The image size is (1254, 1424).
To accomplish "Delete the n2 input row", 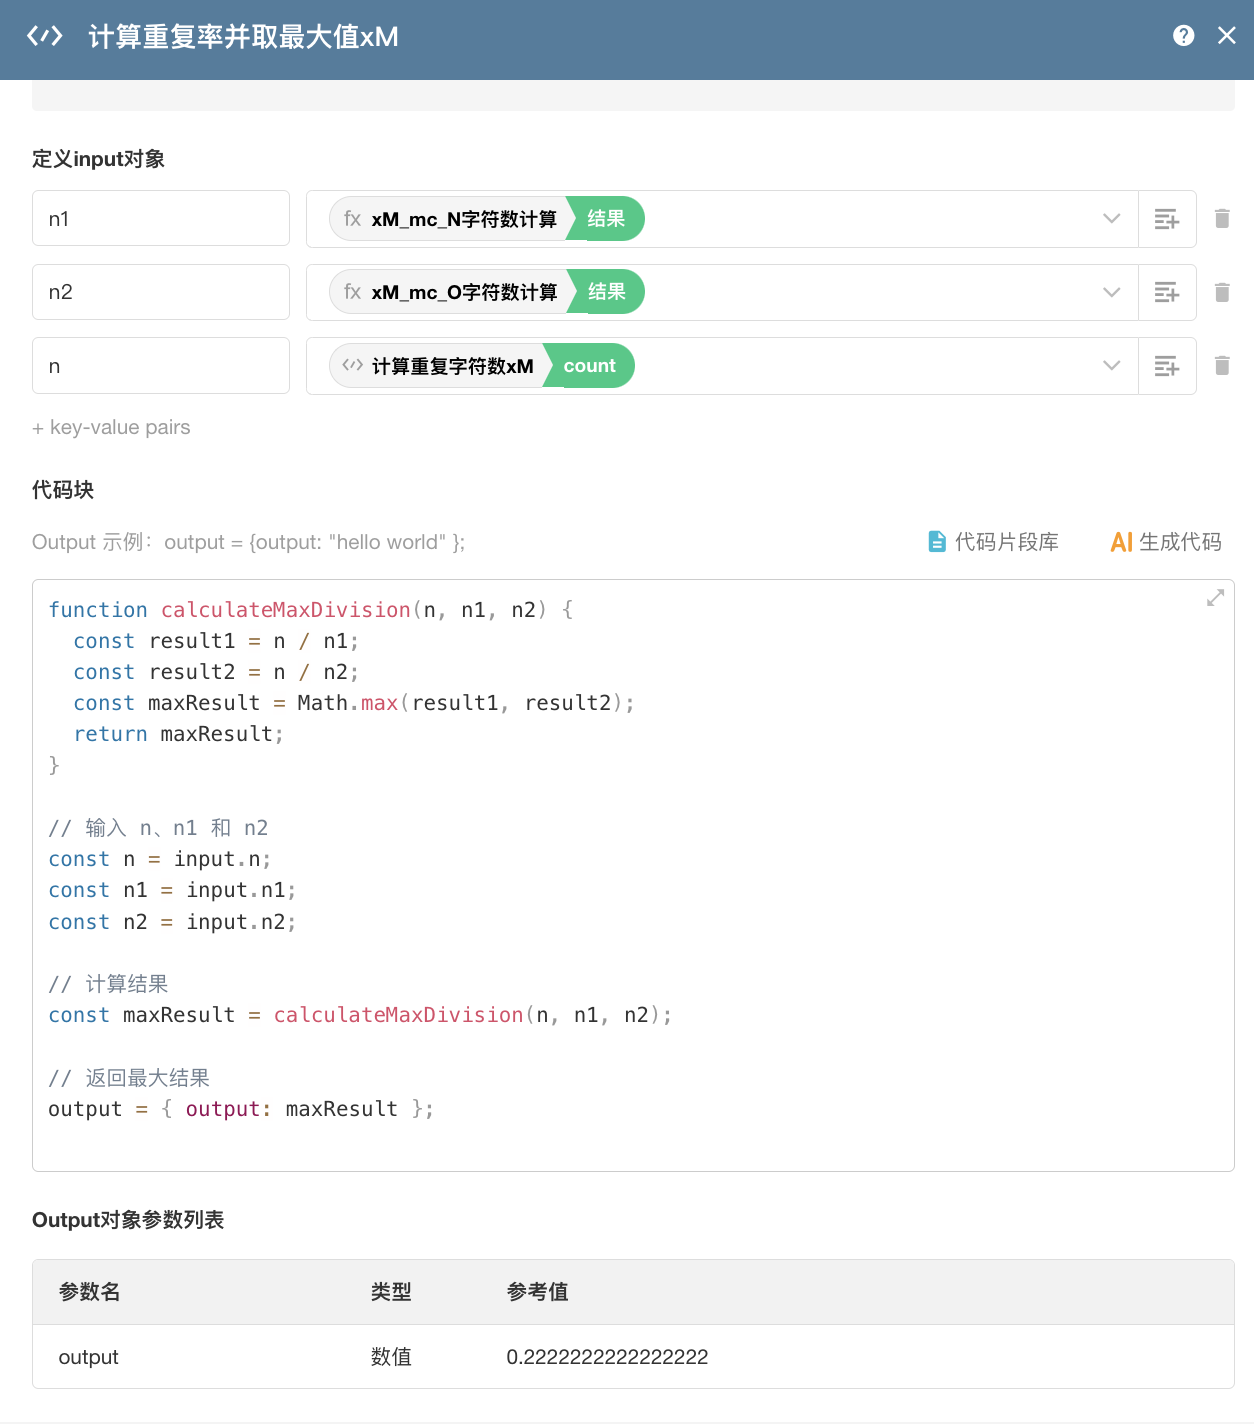I will (x=1222, y=292).
